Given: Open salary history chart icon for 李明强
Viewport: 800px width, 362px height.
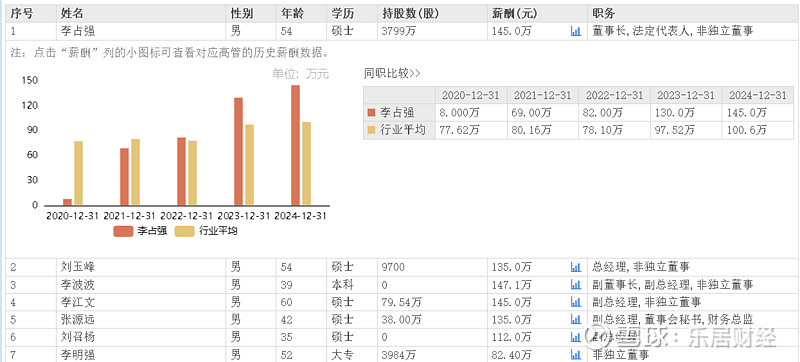Looking at the screenshot, I should 576,354.
